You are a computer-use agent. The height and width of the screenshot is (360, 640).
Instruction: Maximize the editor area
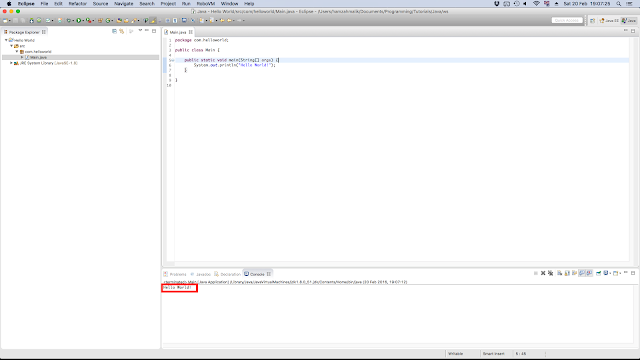point(633,31)
